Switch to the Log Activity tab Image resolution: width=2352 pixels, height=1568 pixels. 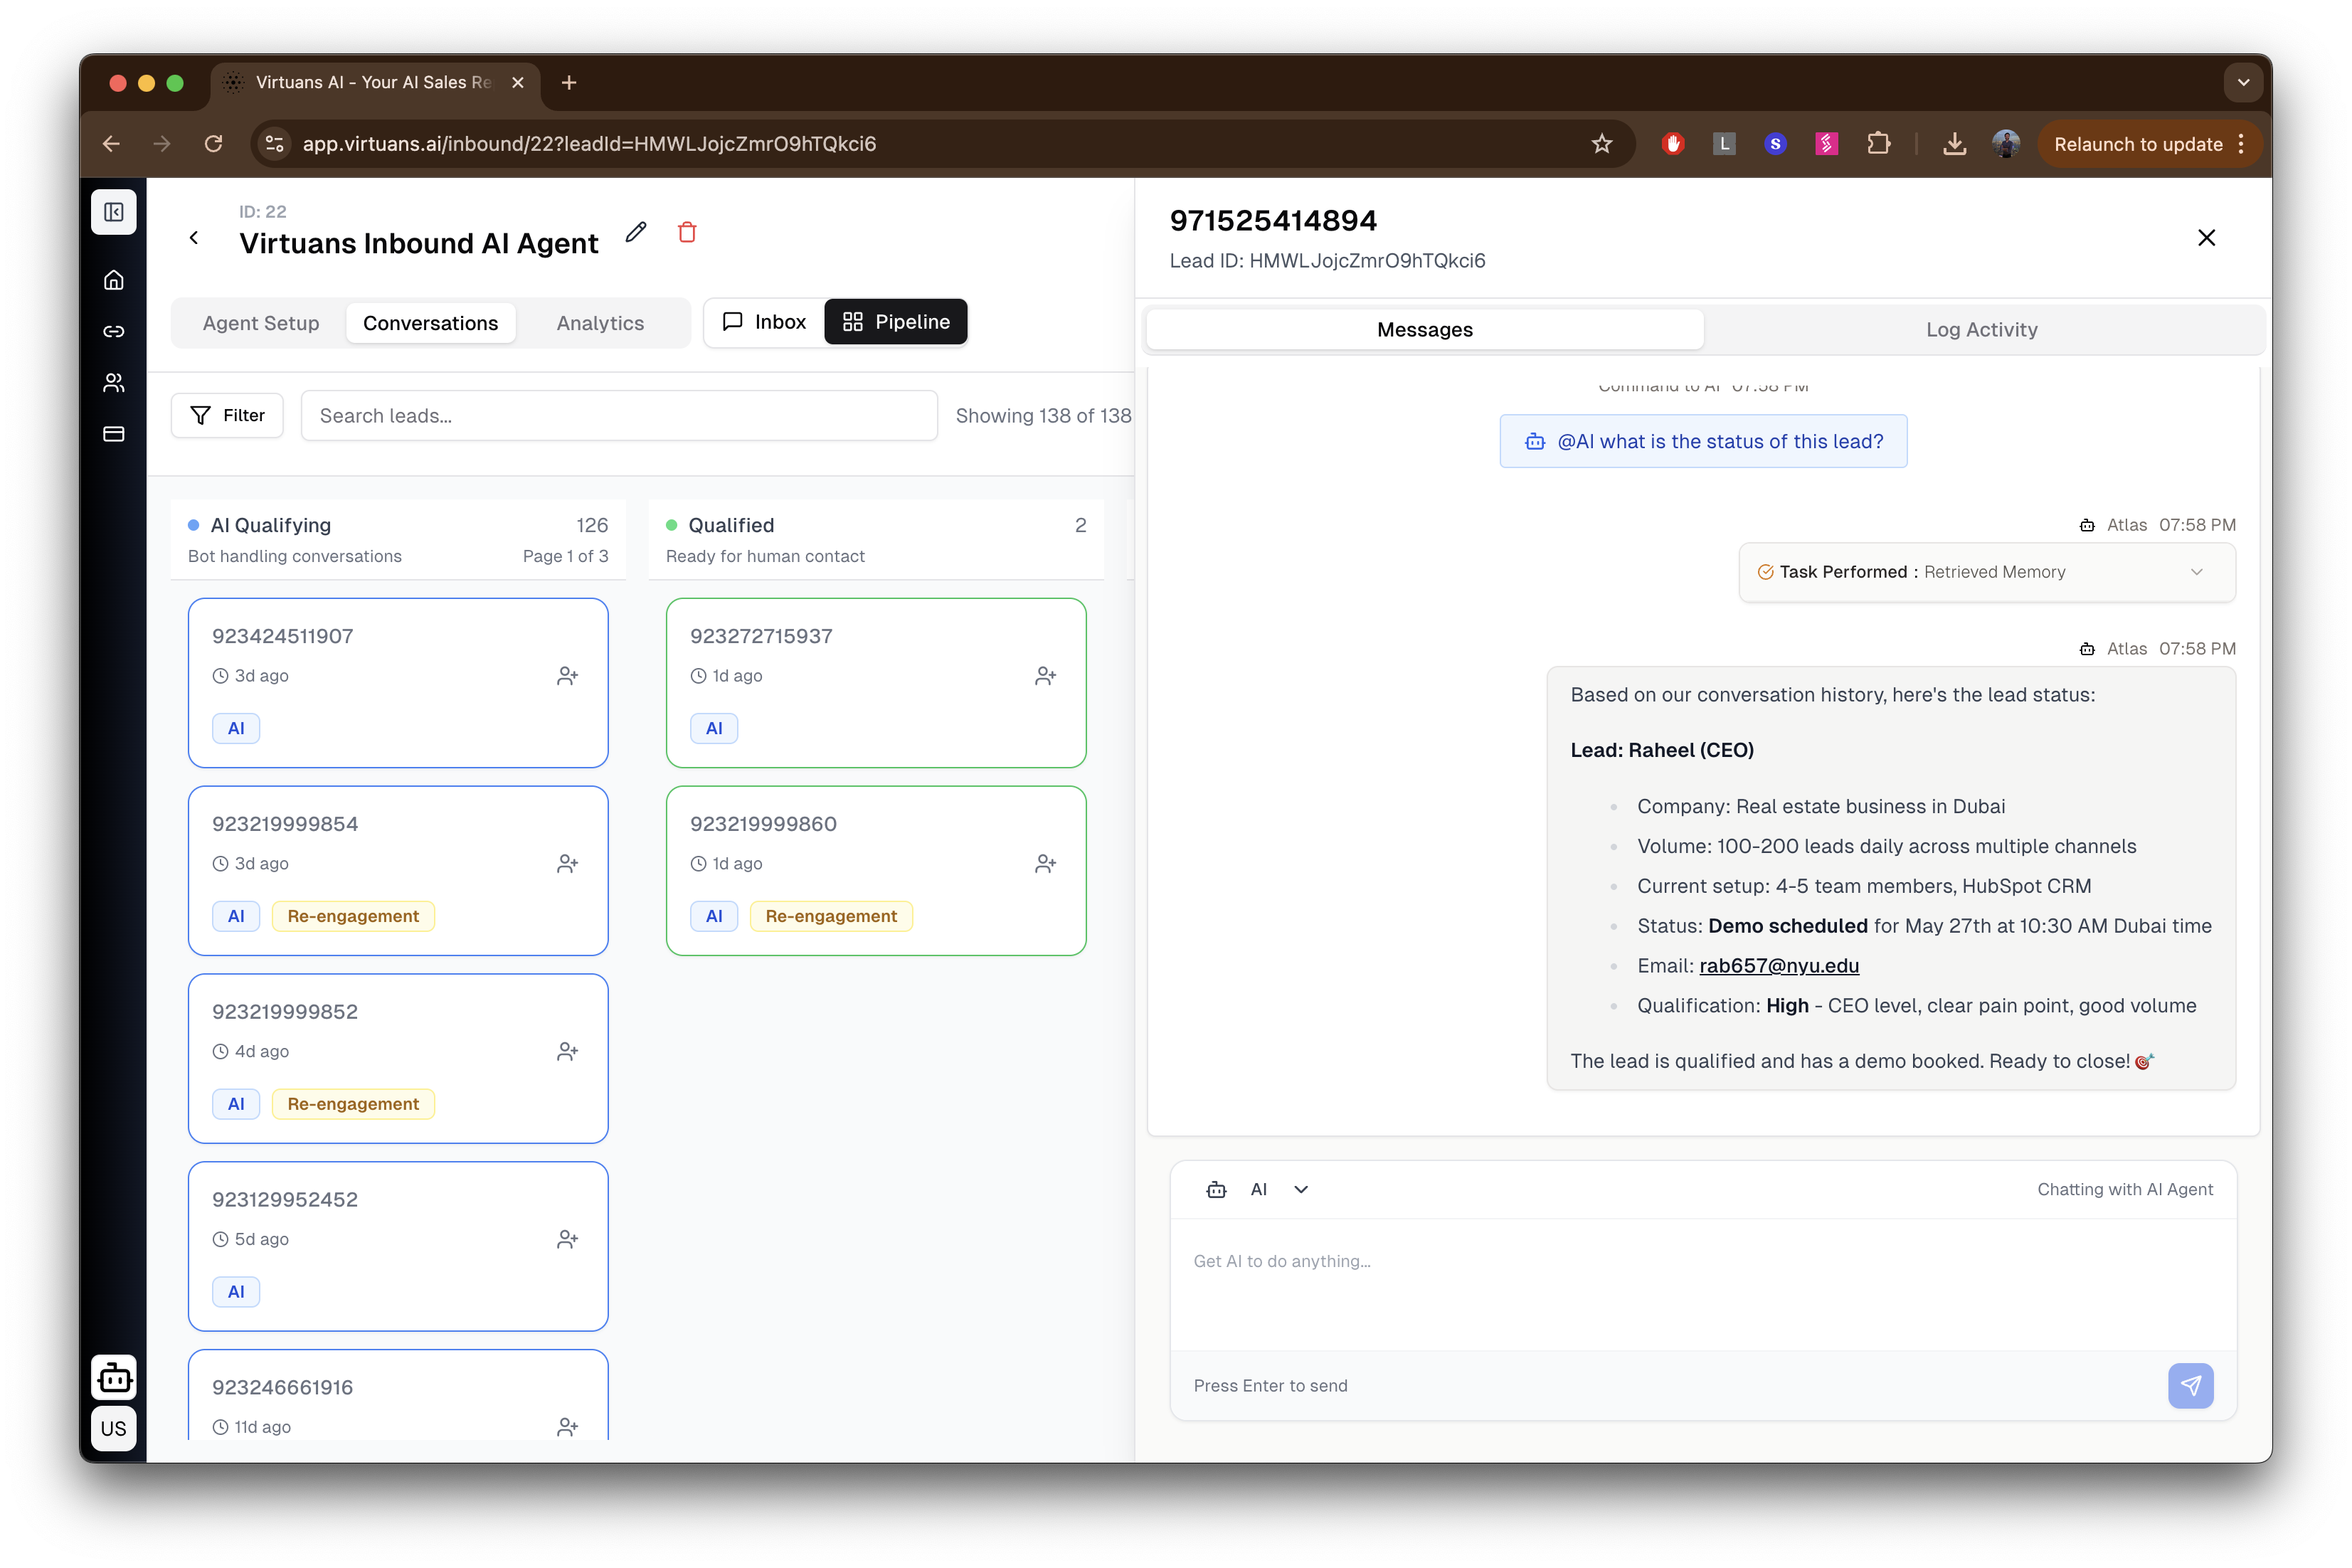1982,330
